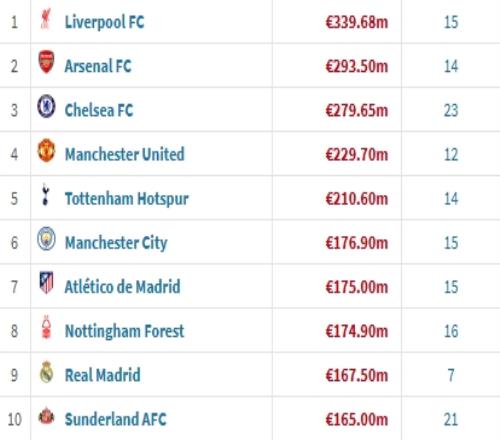Screen dimensions: 500x440
Task: Click the Manchester United crest icon
Action: [x=46, y=150]
